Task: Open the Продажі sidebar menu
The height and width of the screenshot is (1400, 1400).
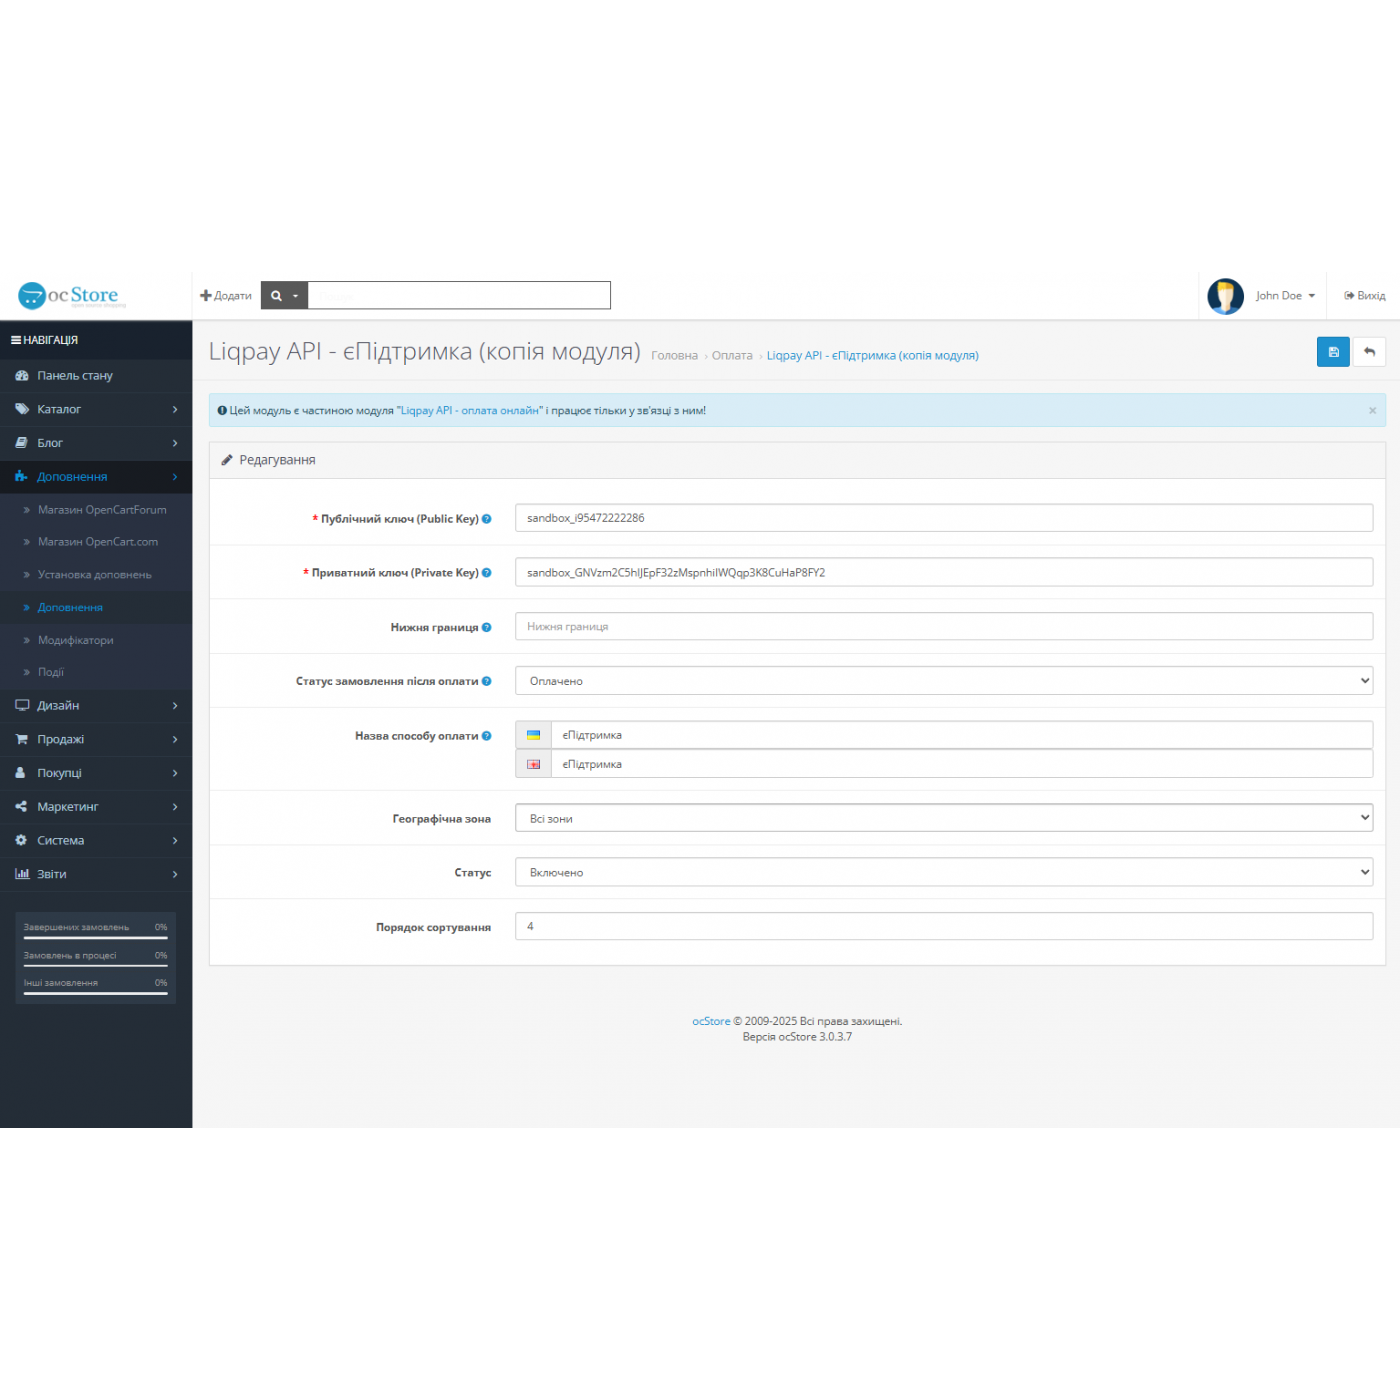Action: pyautogui.click(x=96, y=739)
